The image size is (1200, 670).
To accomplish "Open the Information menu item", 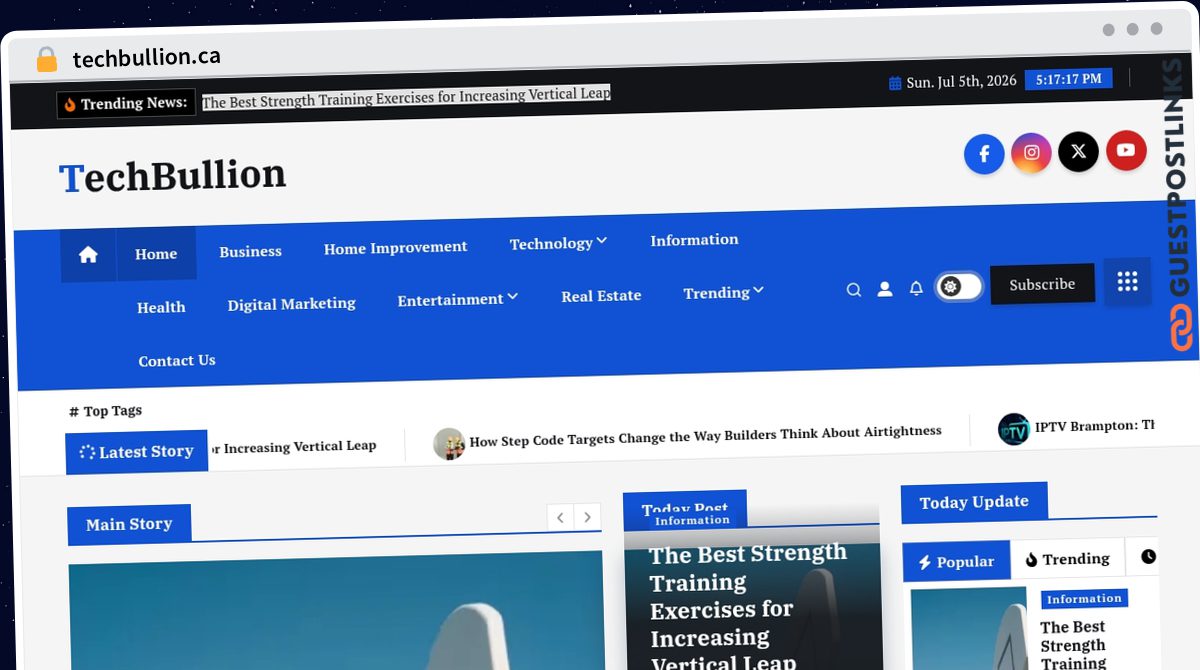I will coord(694,240).
